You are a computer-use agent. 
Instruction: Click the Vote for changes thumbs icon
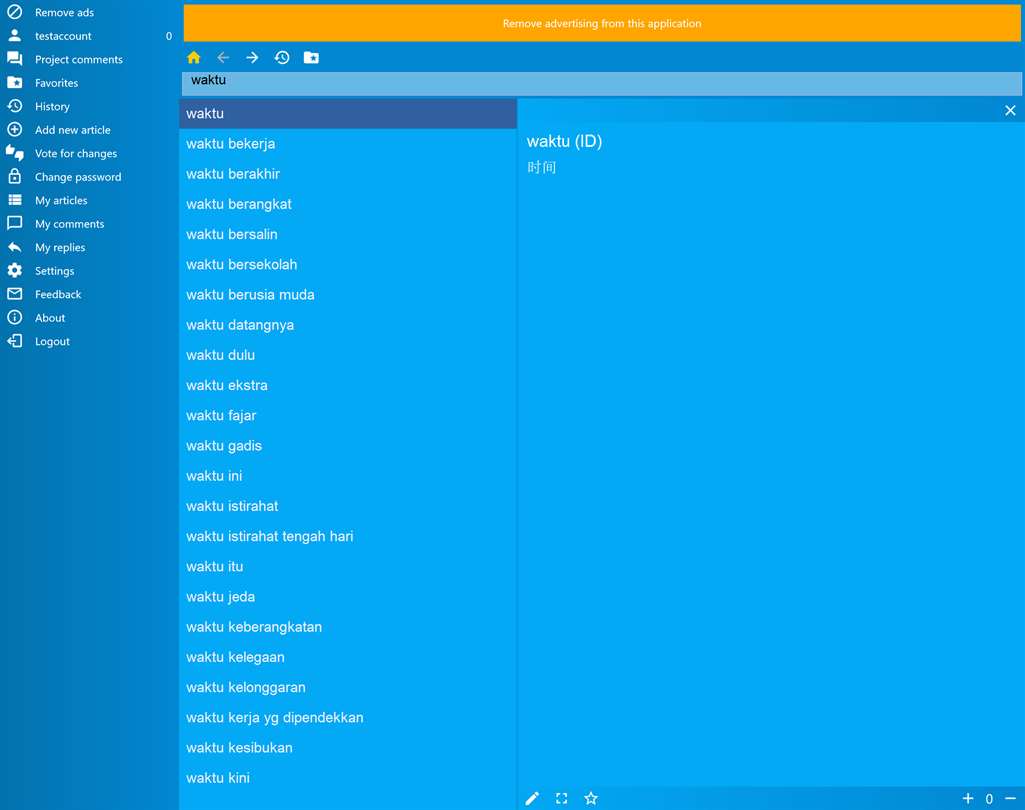[14, 153]
